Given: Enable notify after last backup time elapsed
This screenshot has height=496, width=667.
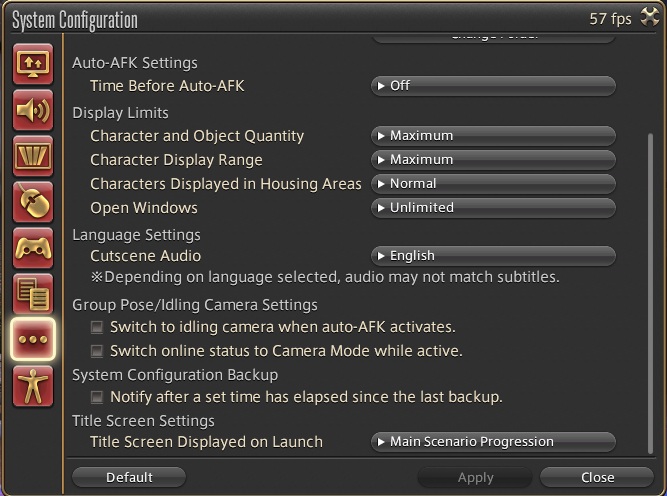Looking at the screenshot, I should pos(97,397).
